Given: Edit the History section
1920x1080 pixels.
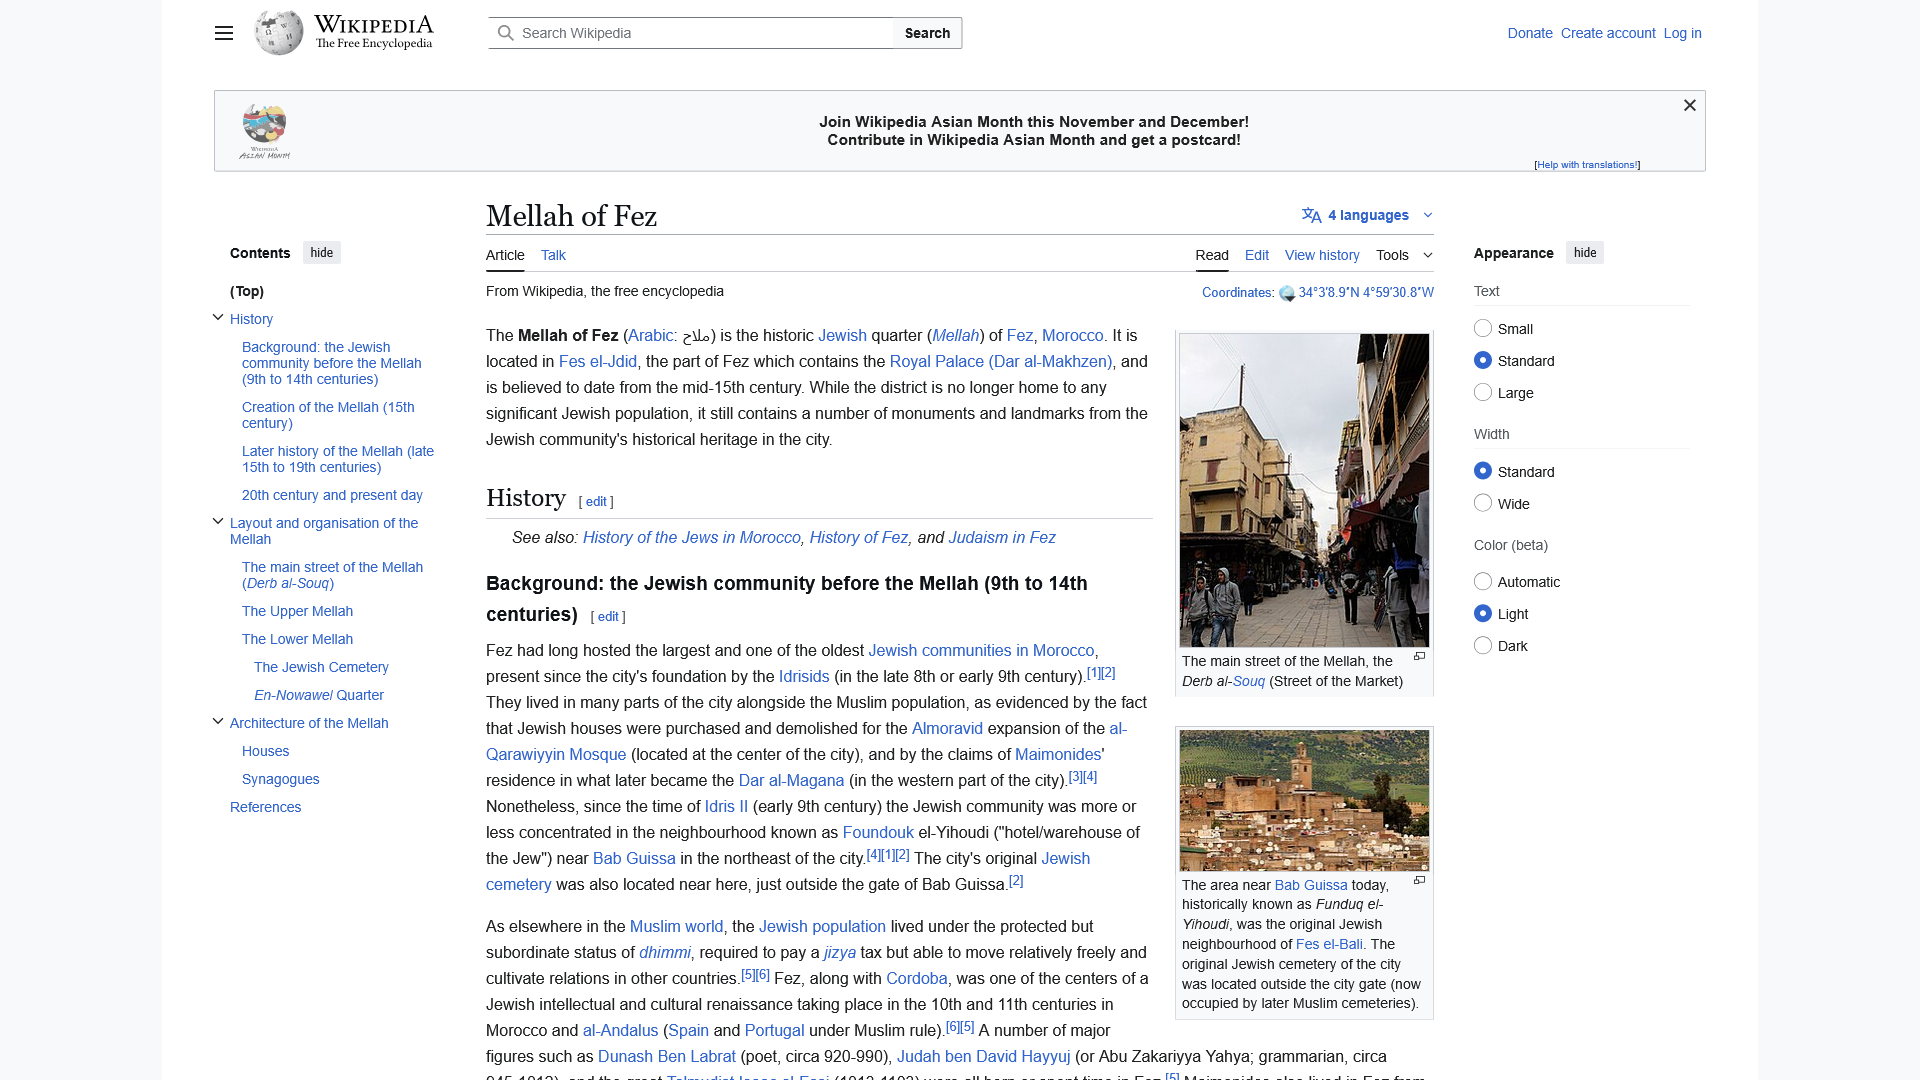Looking at the screenshot, I should pos(596,501).
